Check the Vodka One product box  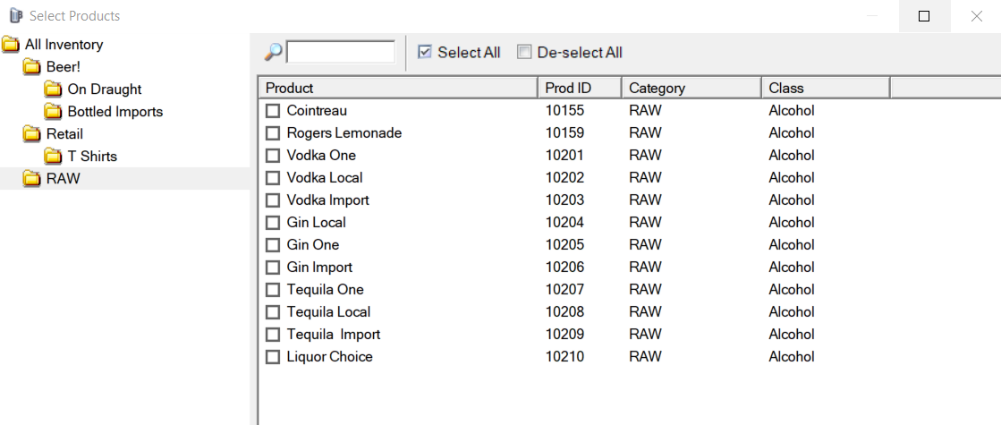(273, 156)
